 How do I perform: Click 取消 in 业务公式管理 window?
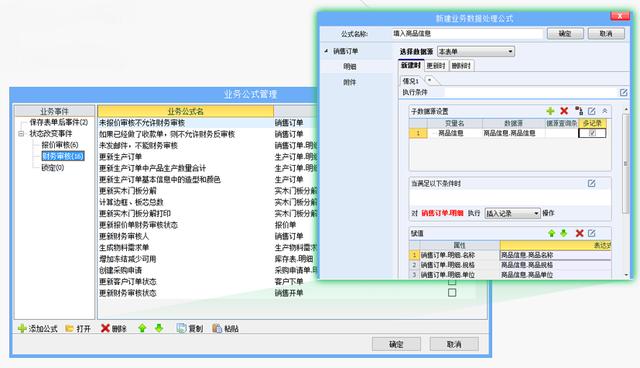click(454, 344)
